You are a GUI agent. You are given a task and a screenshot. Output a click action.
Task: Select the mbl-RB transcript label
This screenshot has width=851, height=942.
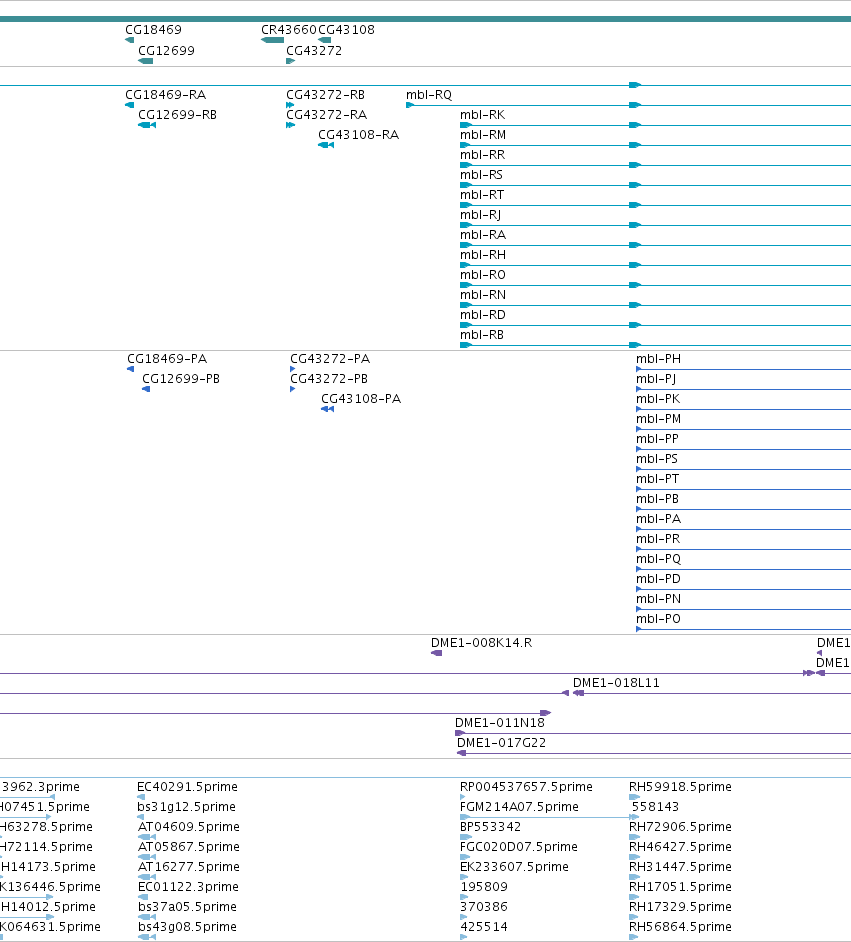(482, 335)
